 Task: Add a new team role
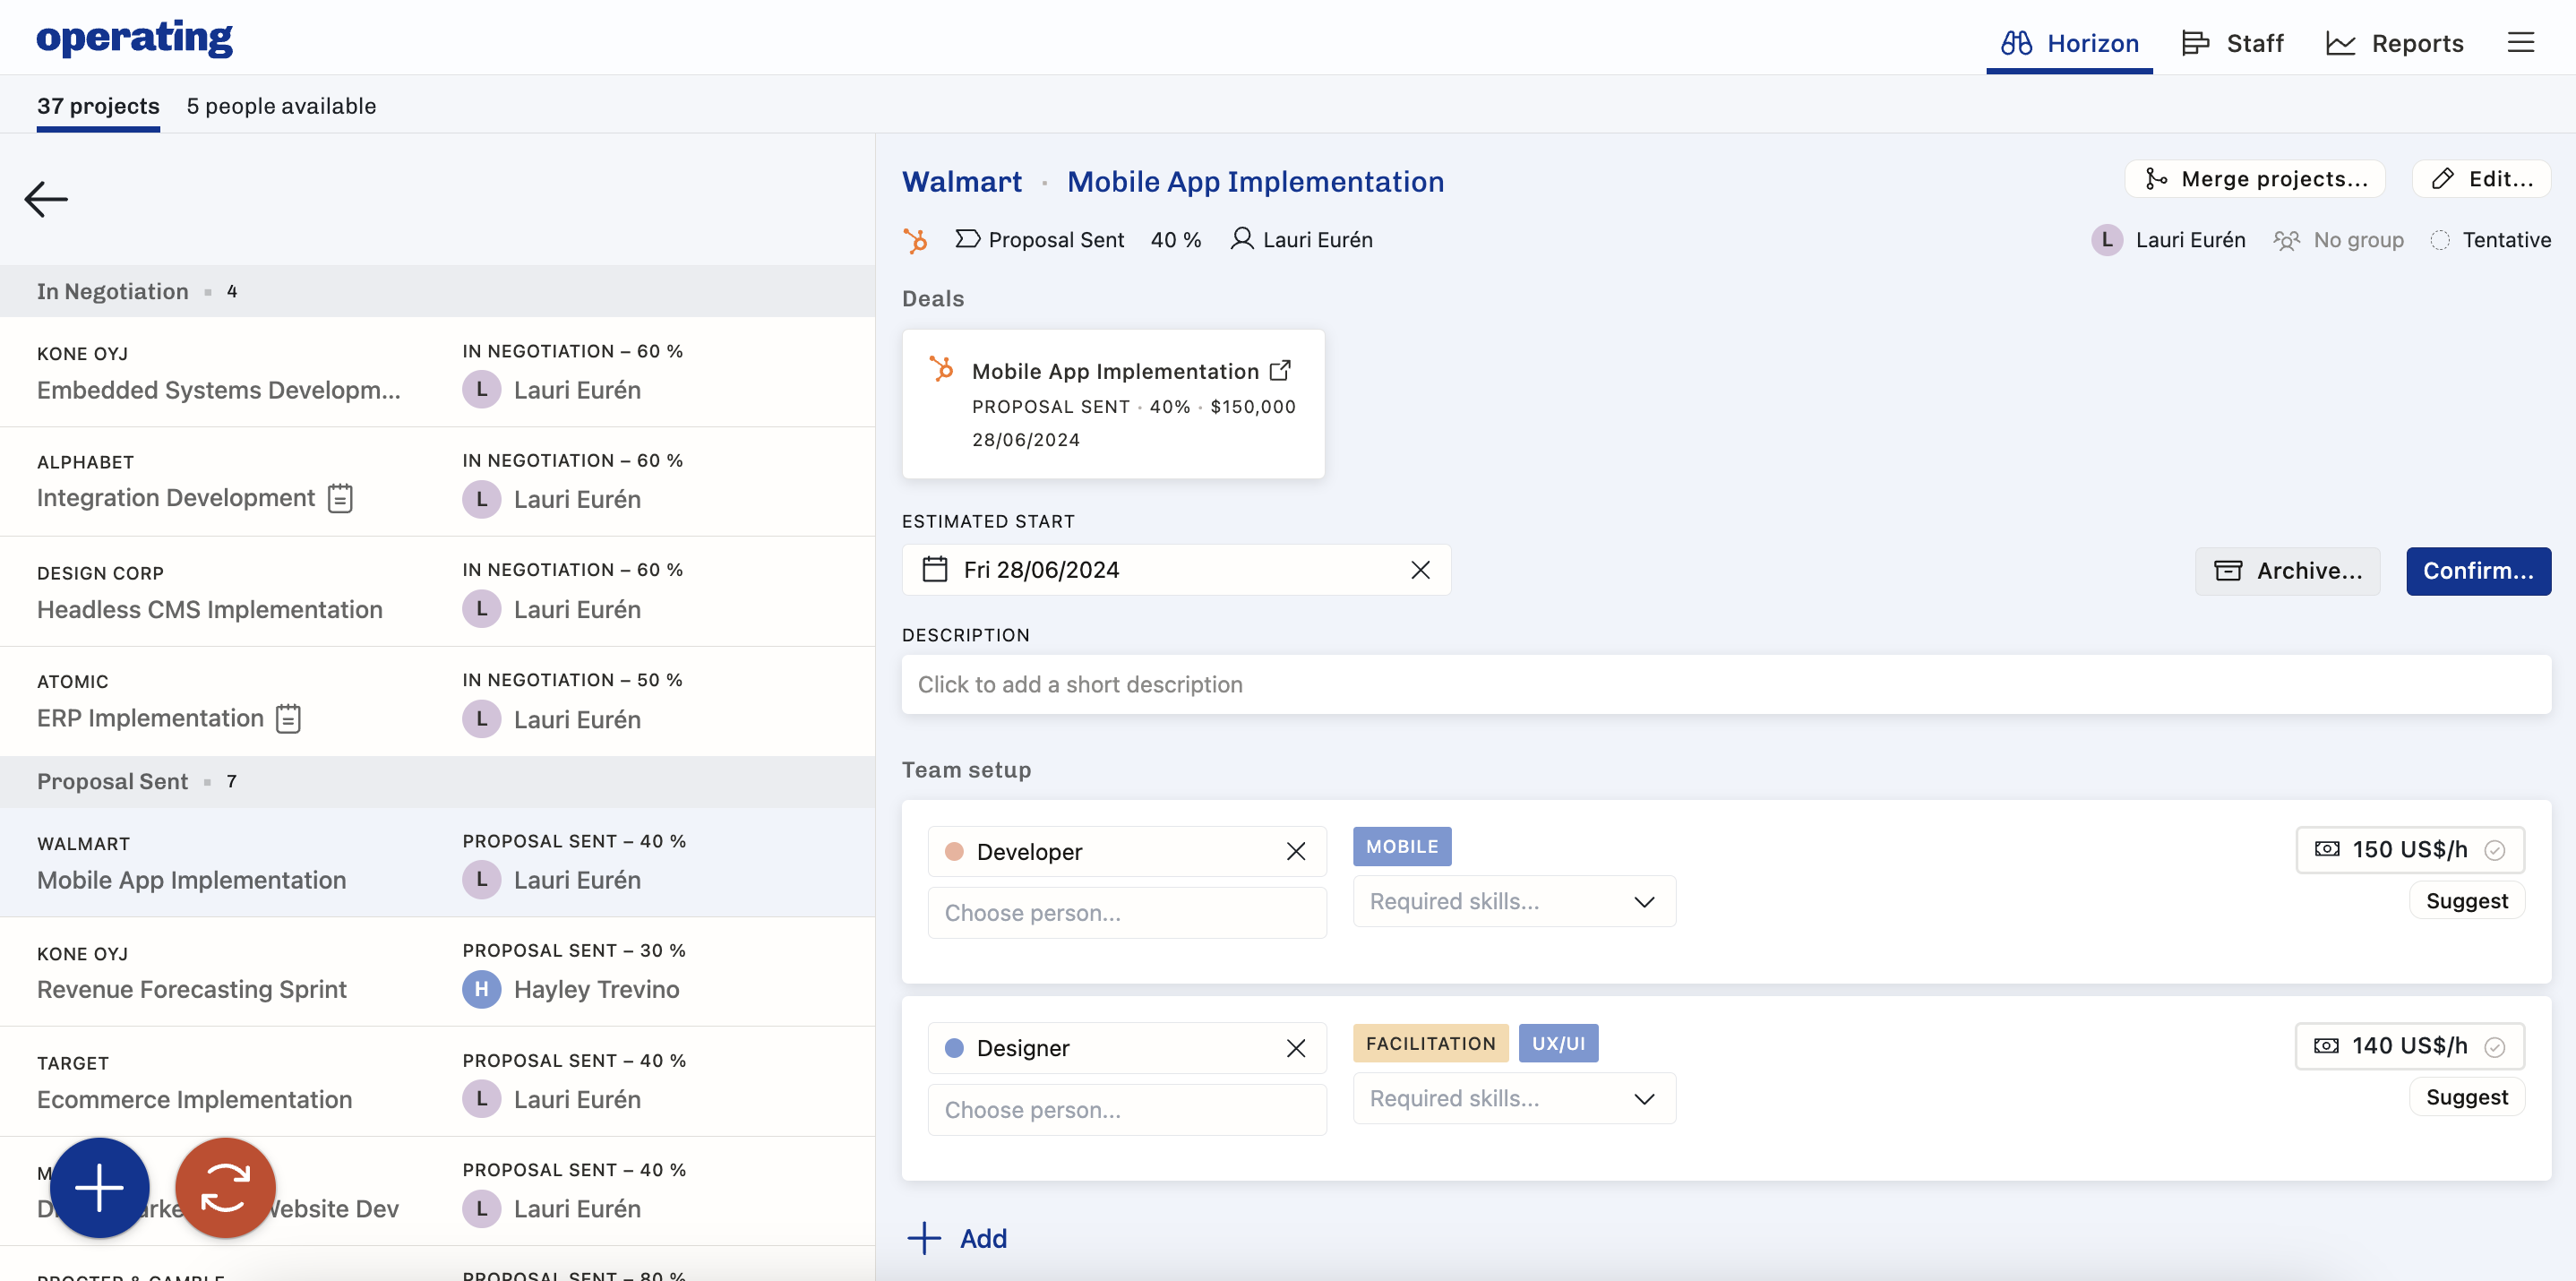click(957, 1238)
